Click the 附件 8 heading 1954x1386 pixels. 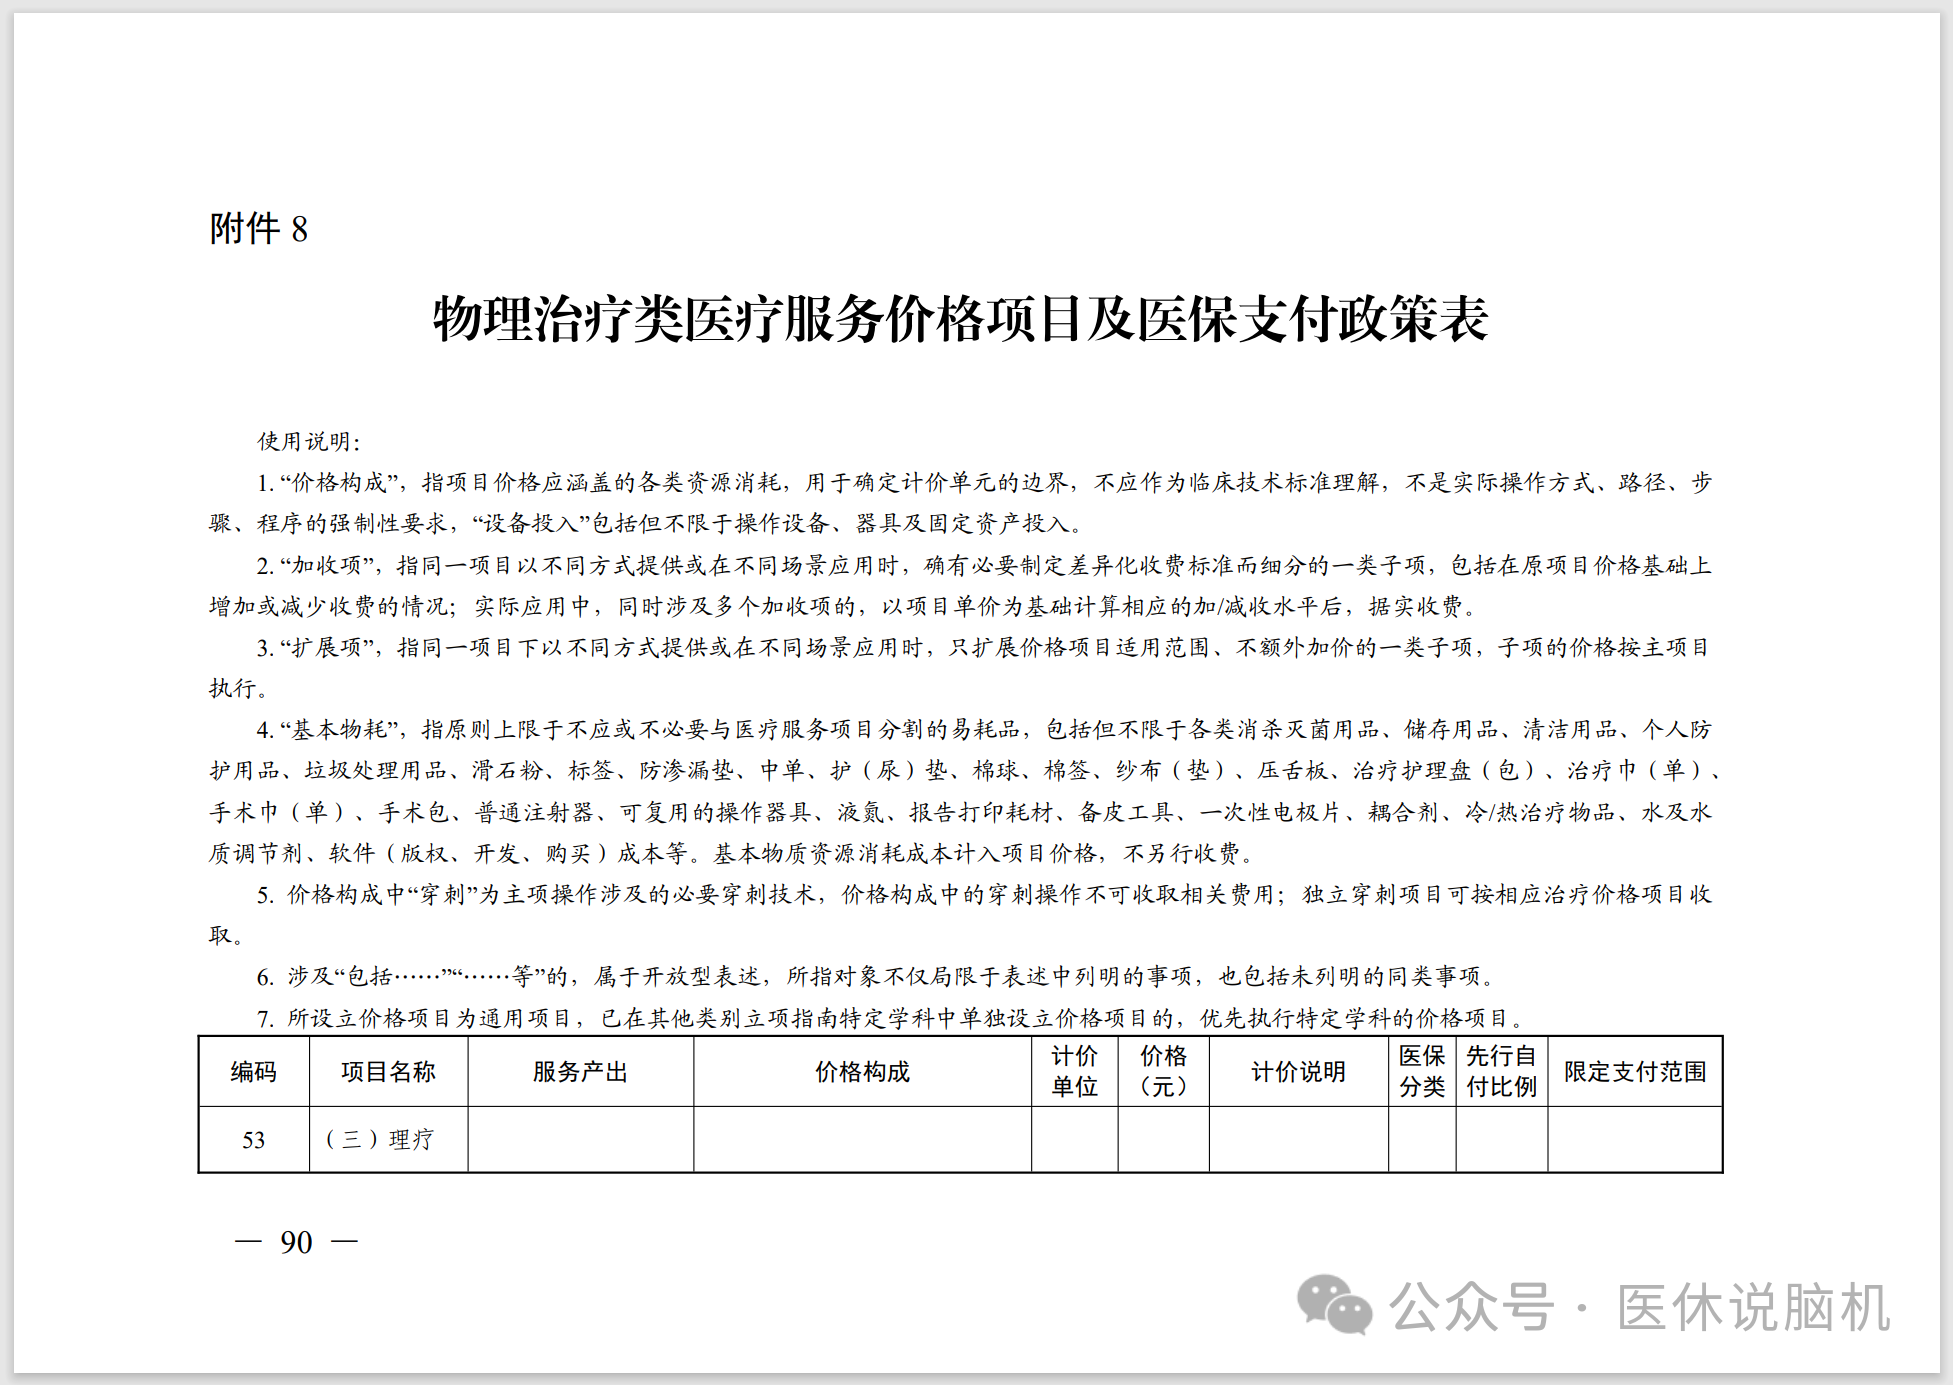pyautogui.click(x=258, y=229)
